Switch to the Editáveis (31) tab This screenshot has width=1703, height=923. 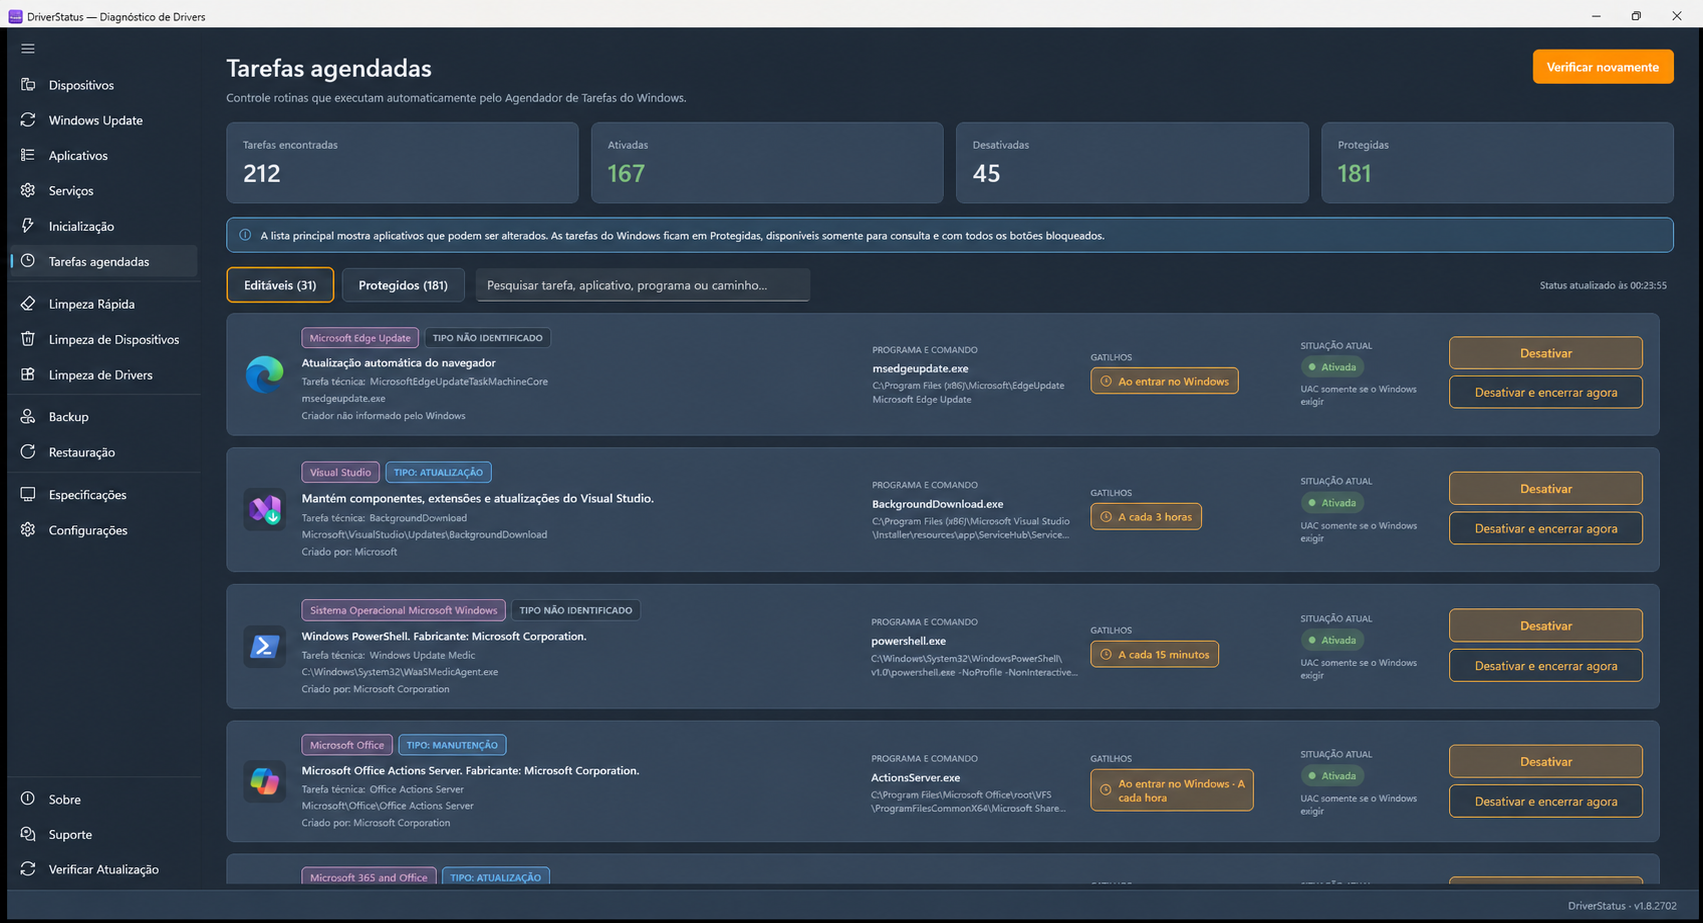pyautogui.click(x=280, y=285)
